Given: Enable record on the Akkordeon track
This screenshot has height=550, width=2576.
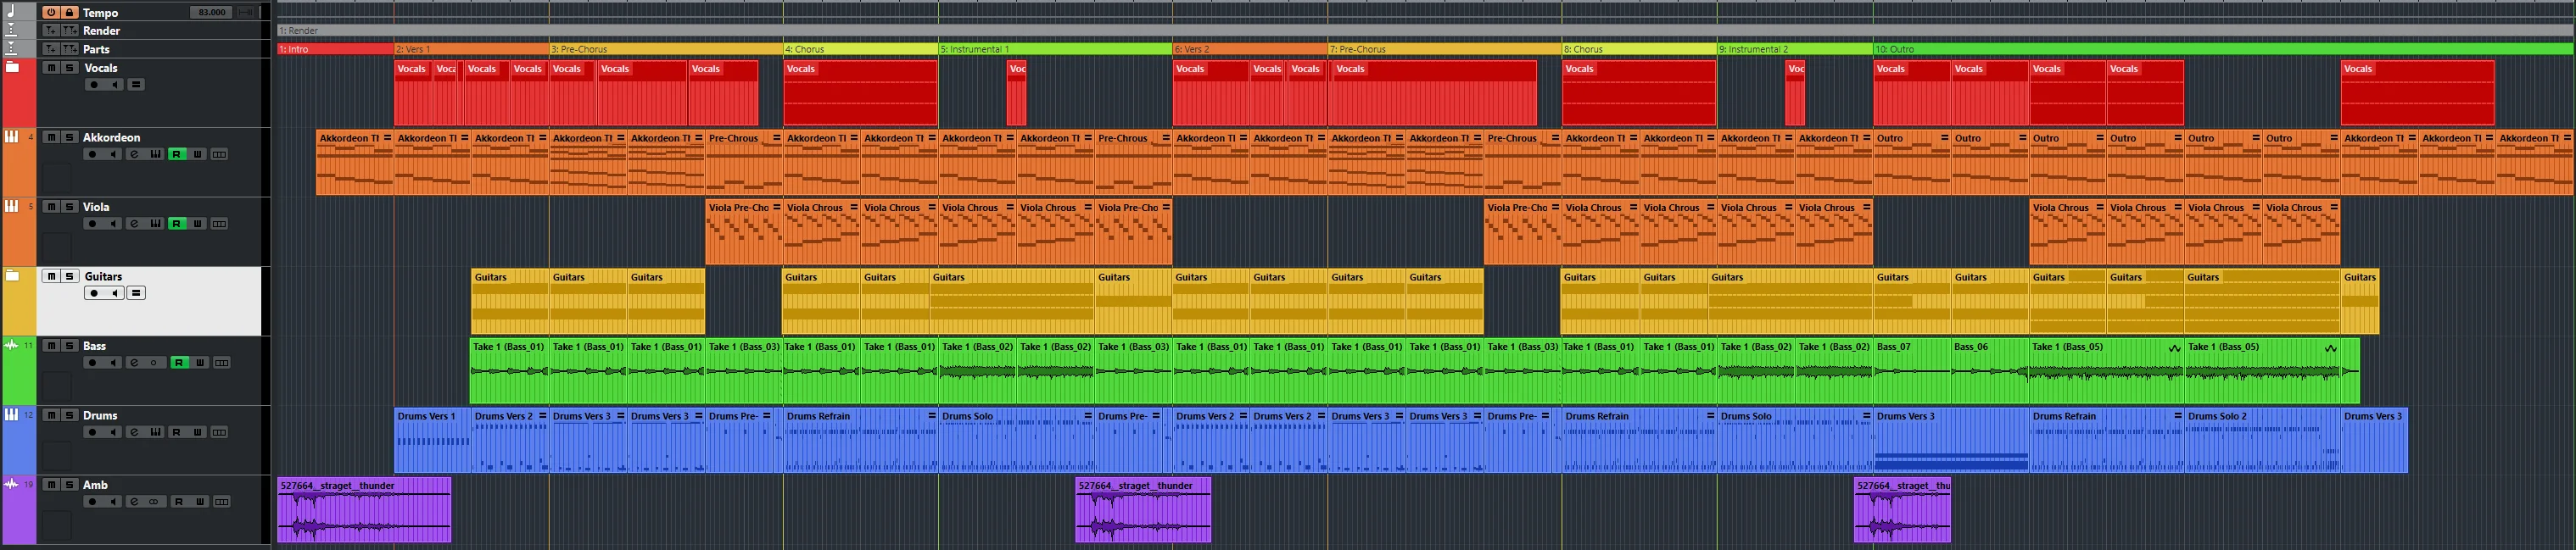Looking at the screenshot, I should tap(93, 154).
